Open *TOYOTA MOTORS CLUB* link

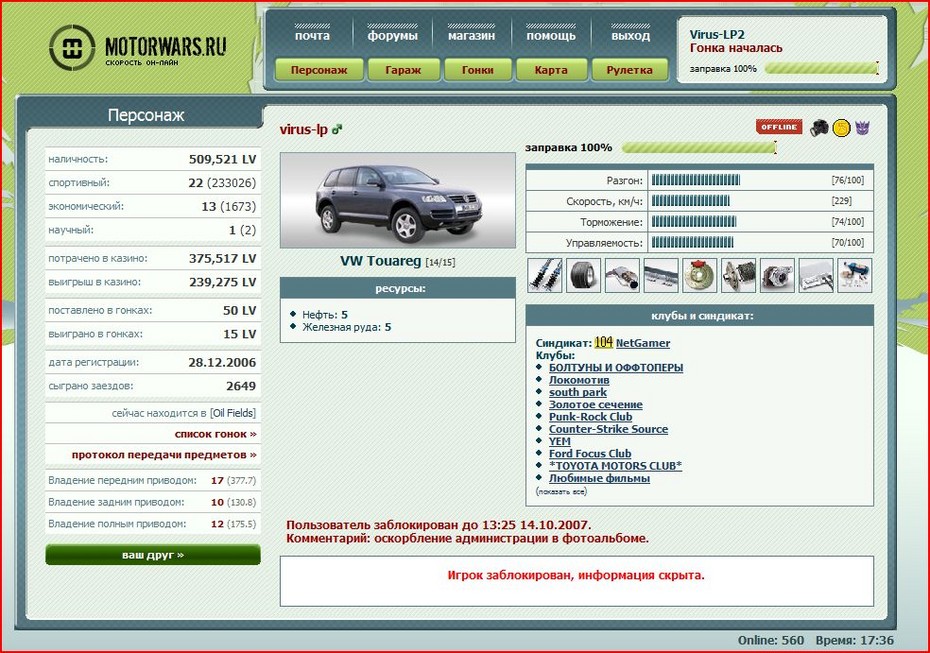[615, 466]
